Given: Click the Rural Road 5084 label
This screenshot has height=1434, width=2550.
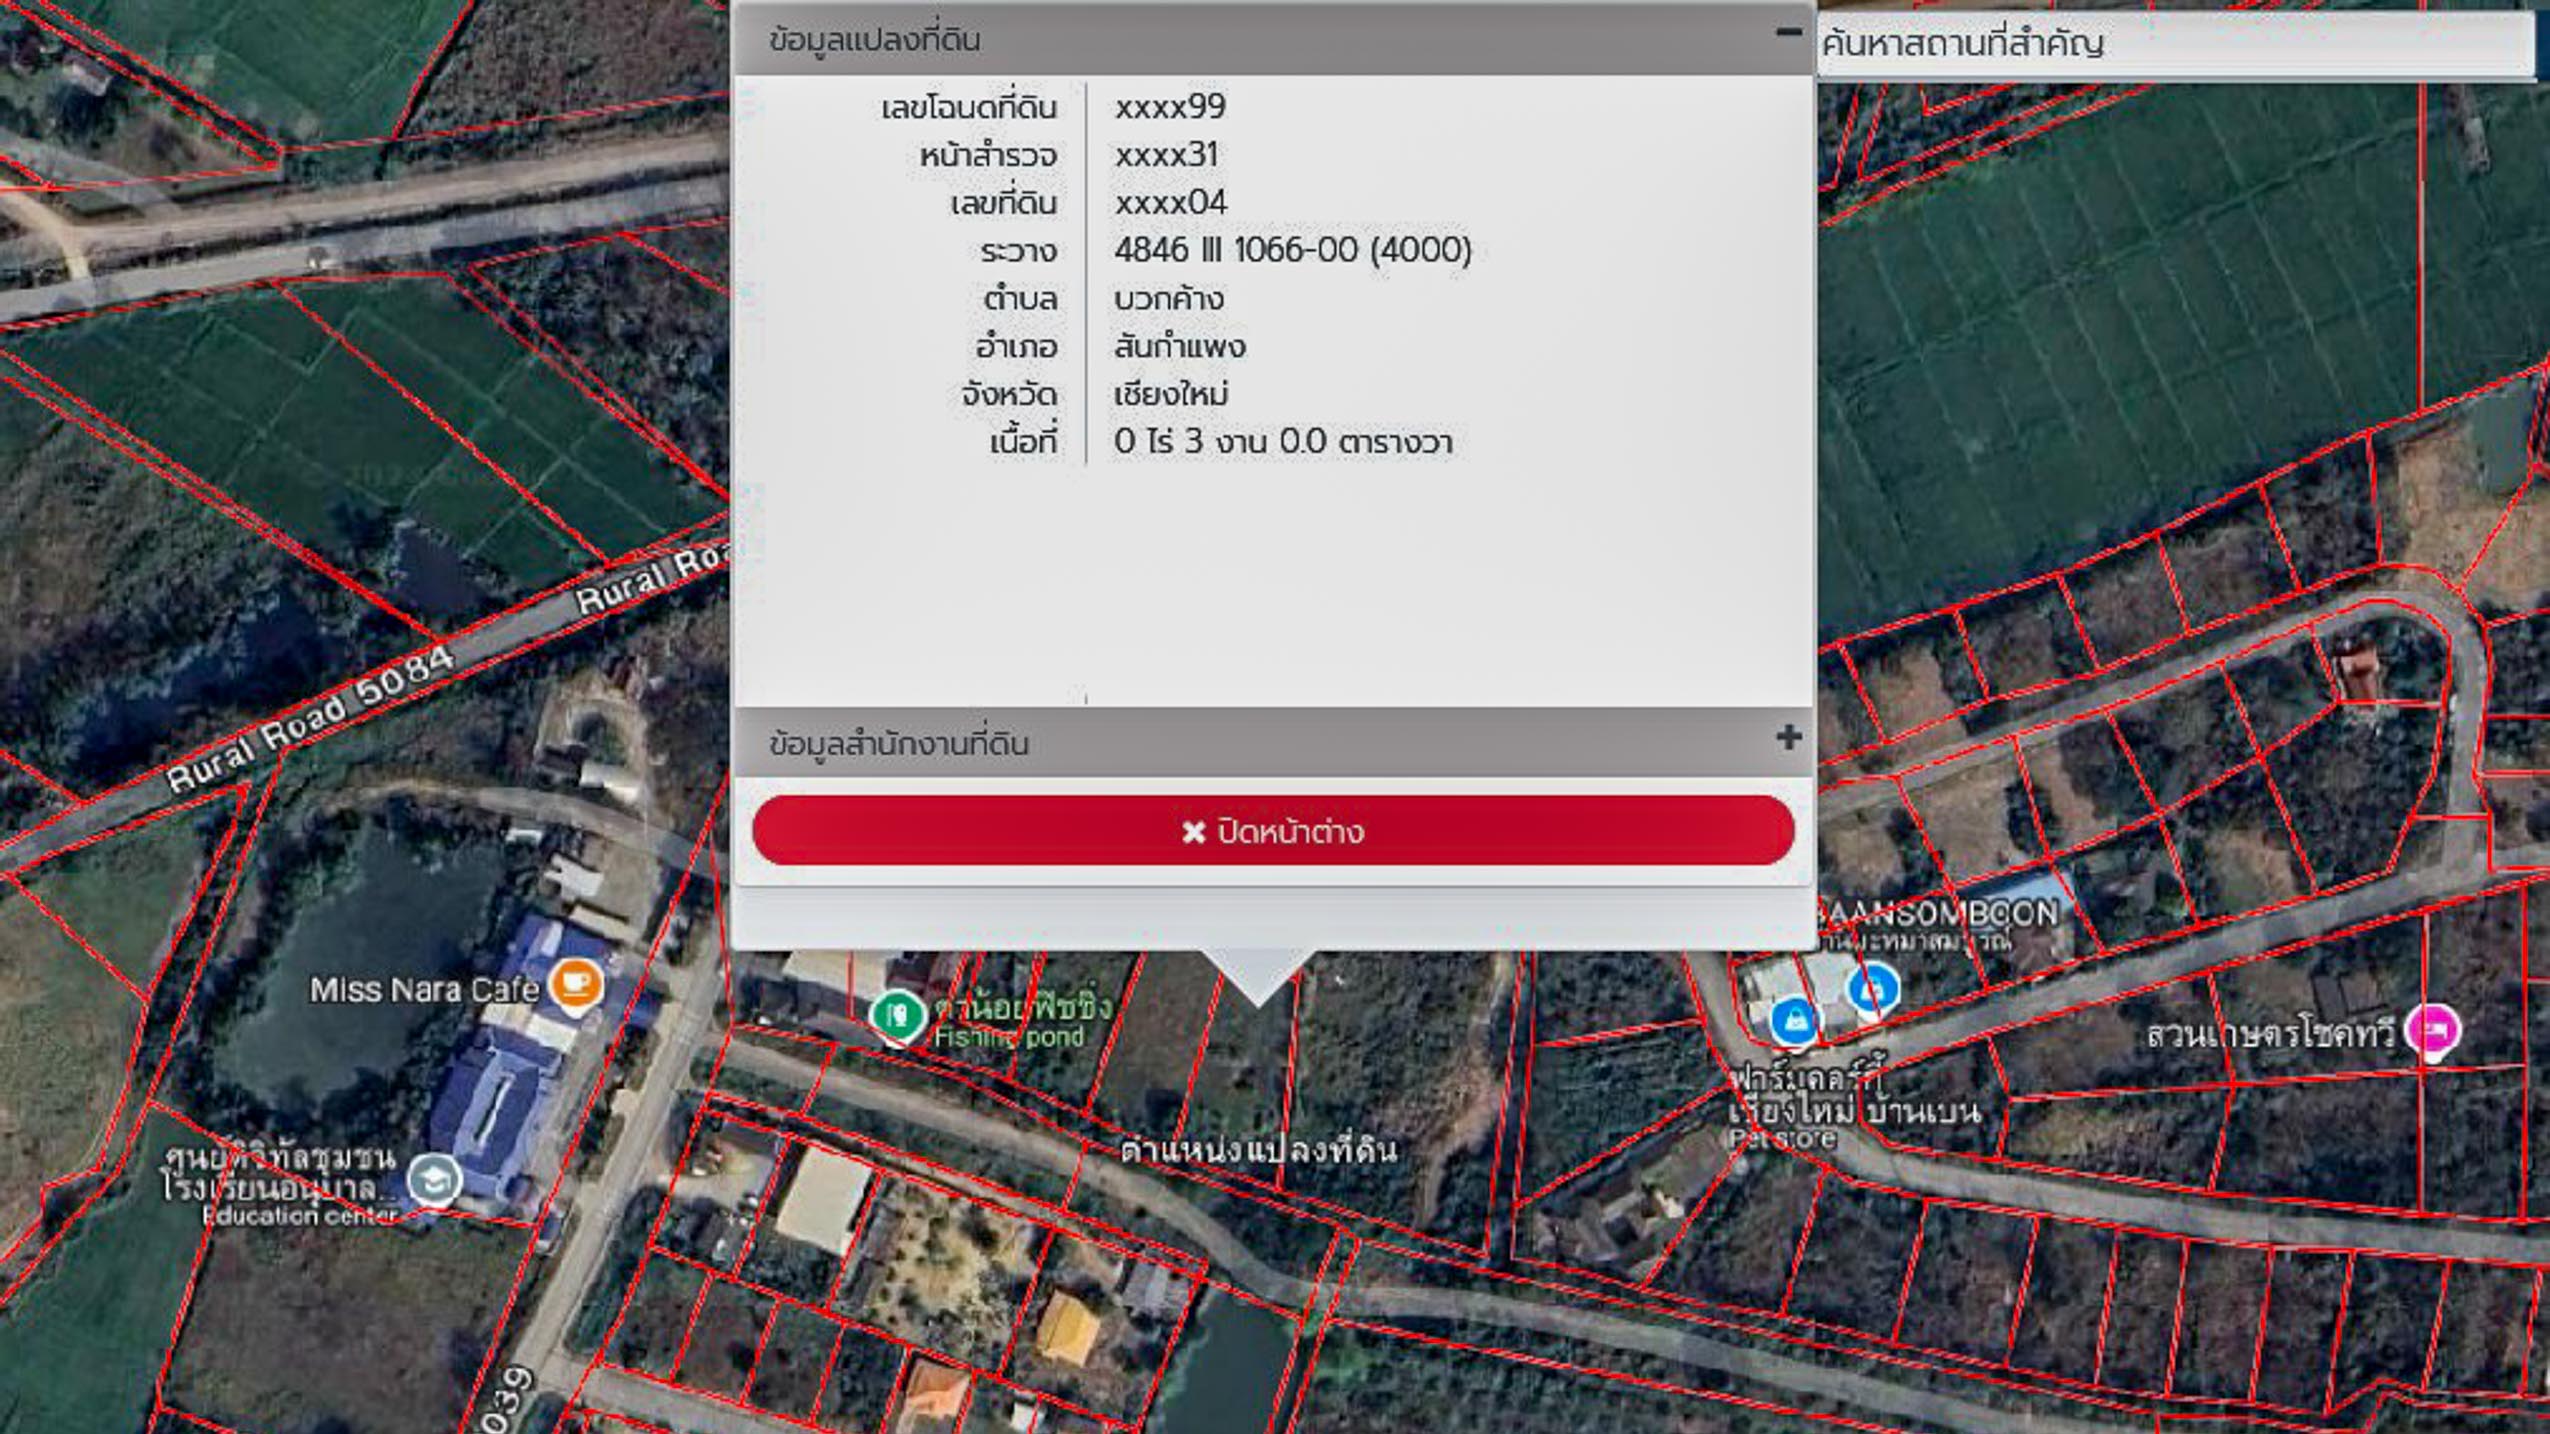Looking at the screenshot, I should click(310, 718).
